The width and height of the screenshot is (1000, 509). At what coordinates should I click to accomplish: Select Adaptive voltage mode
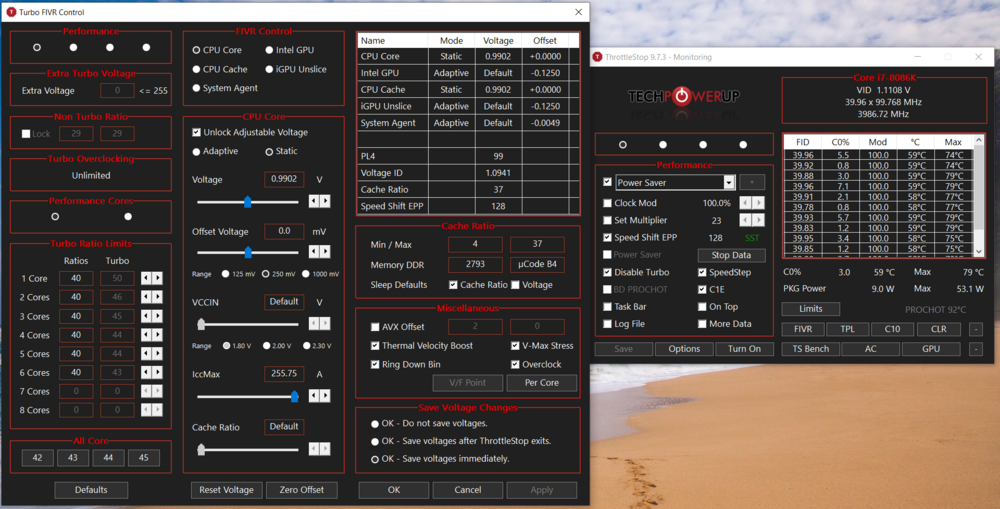click(x=196, y=152)
